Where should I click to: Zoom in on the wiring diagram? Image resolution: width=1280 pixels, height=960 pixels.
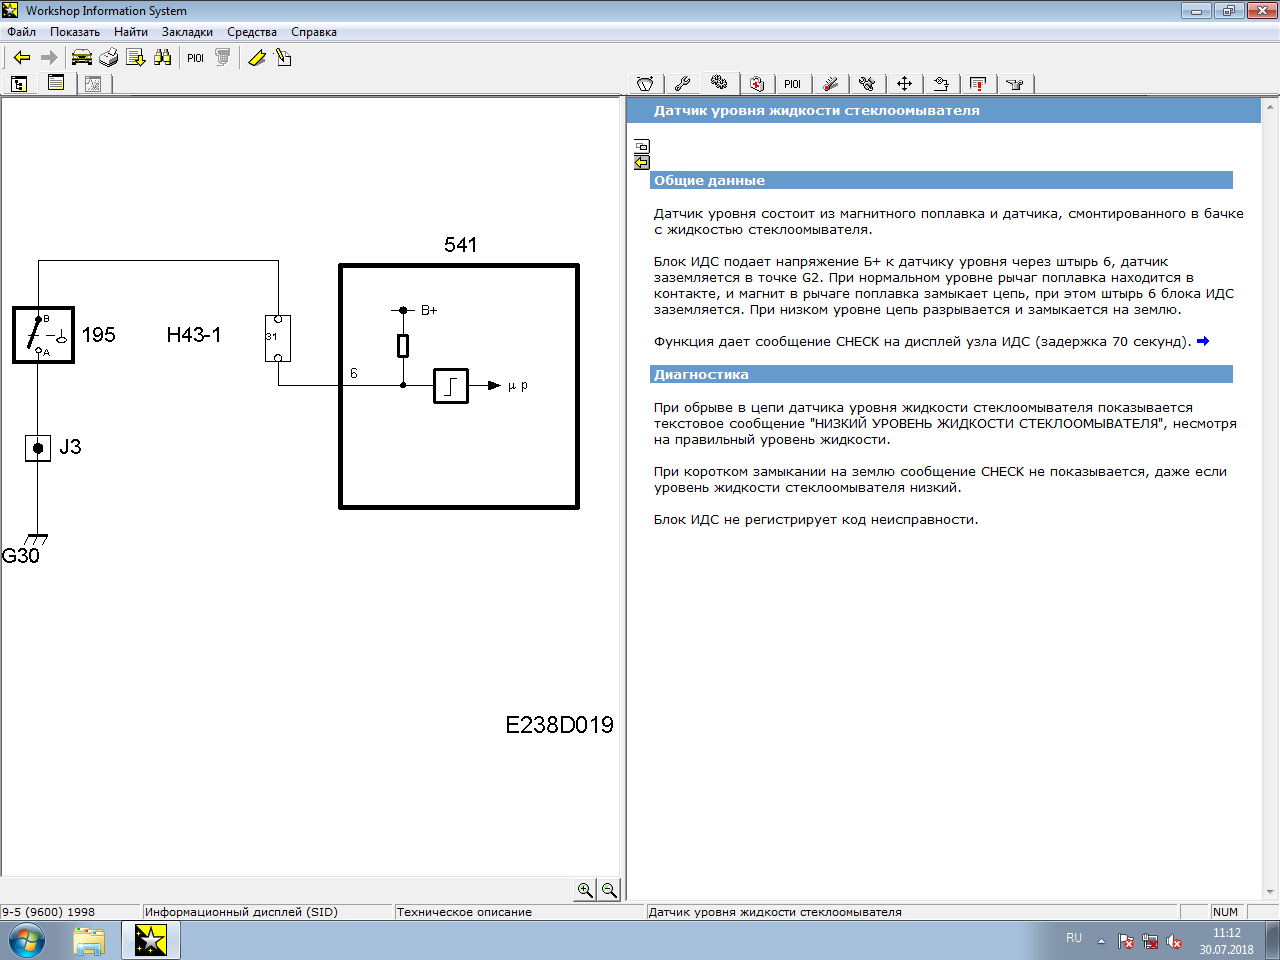[586, 890]
